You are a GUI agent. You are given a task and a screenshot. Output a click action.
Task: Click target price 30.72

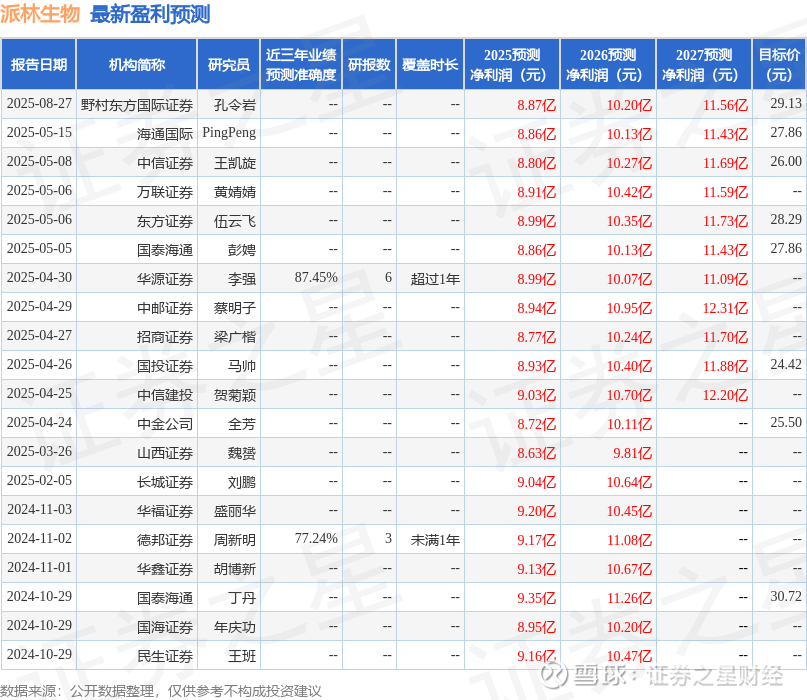coord(786,597)
